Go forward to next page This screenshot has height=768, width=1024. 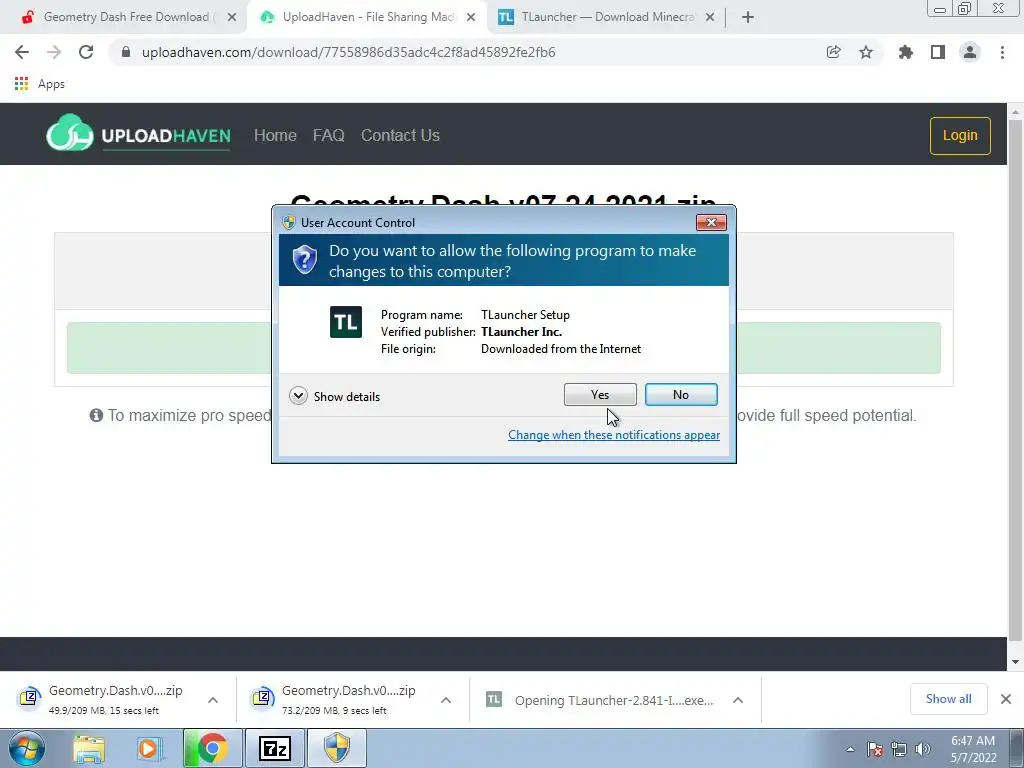(x=54, y=52)
